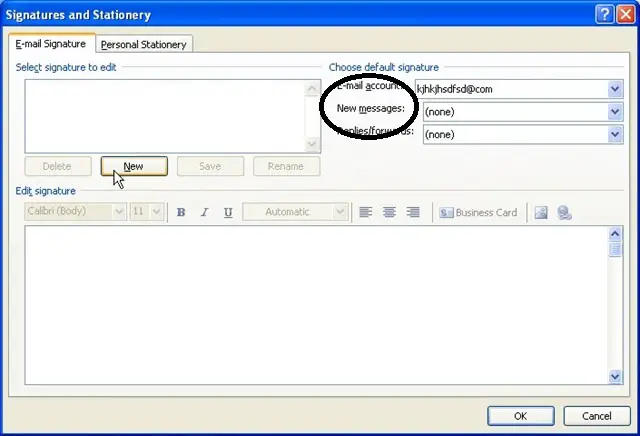Click the signature list scroll down arrow

(x=312, y=144)
